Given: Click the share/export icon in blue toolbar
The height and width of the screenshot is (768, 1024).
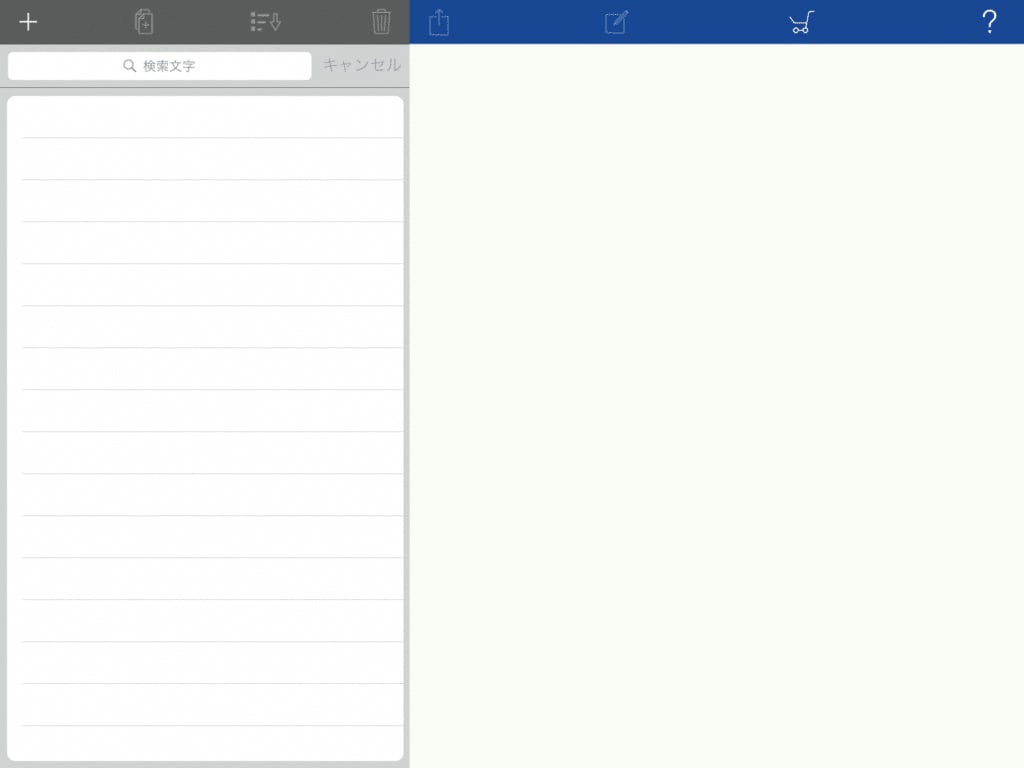Looking at the screenshot, I should click(439, 22).
